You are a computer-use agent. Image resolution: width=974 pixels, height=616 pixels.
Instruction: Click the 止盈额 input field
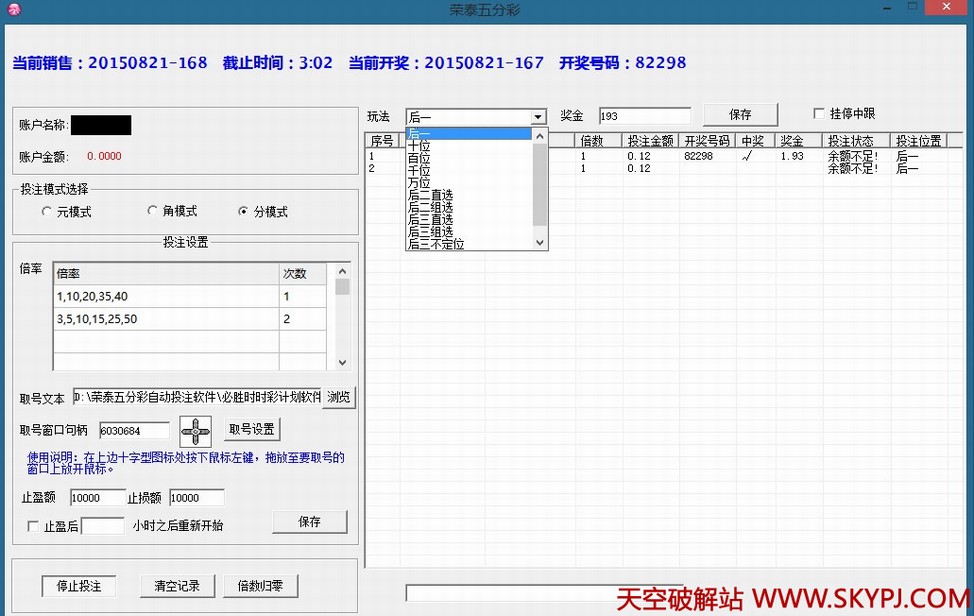pos(97,498)
